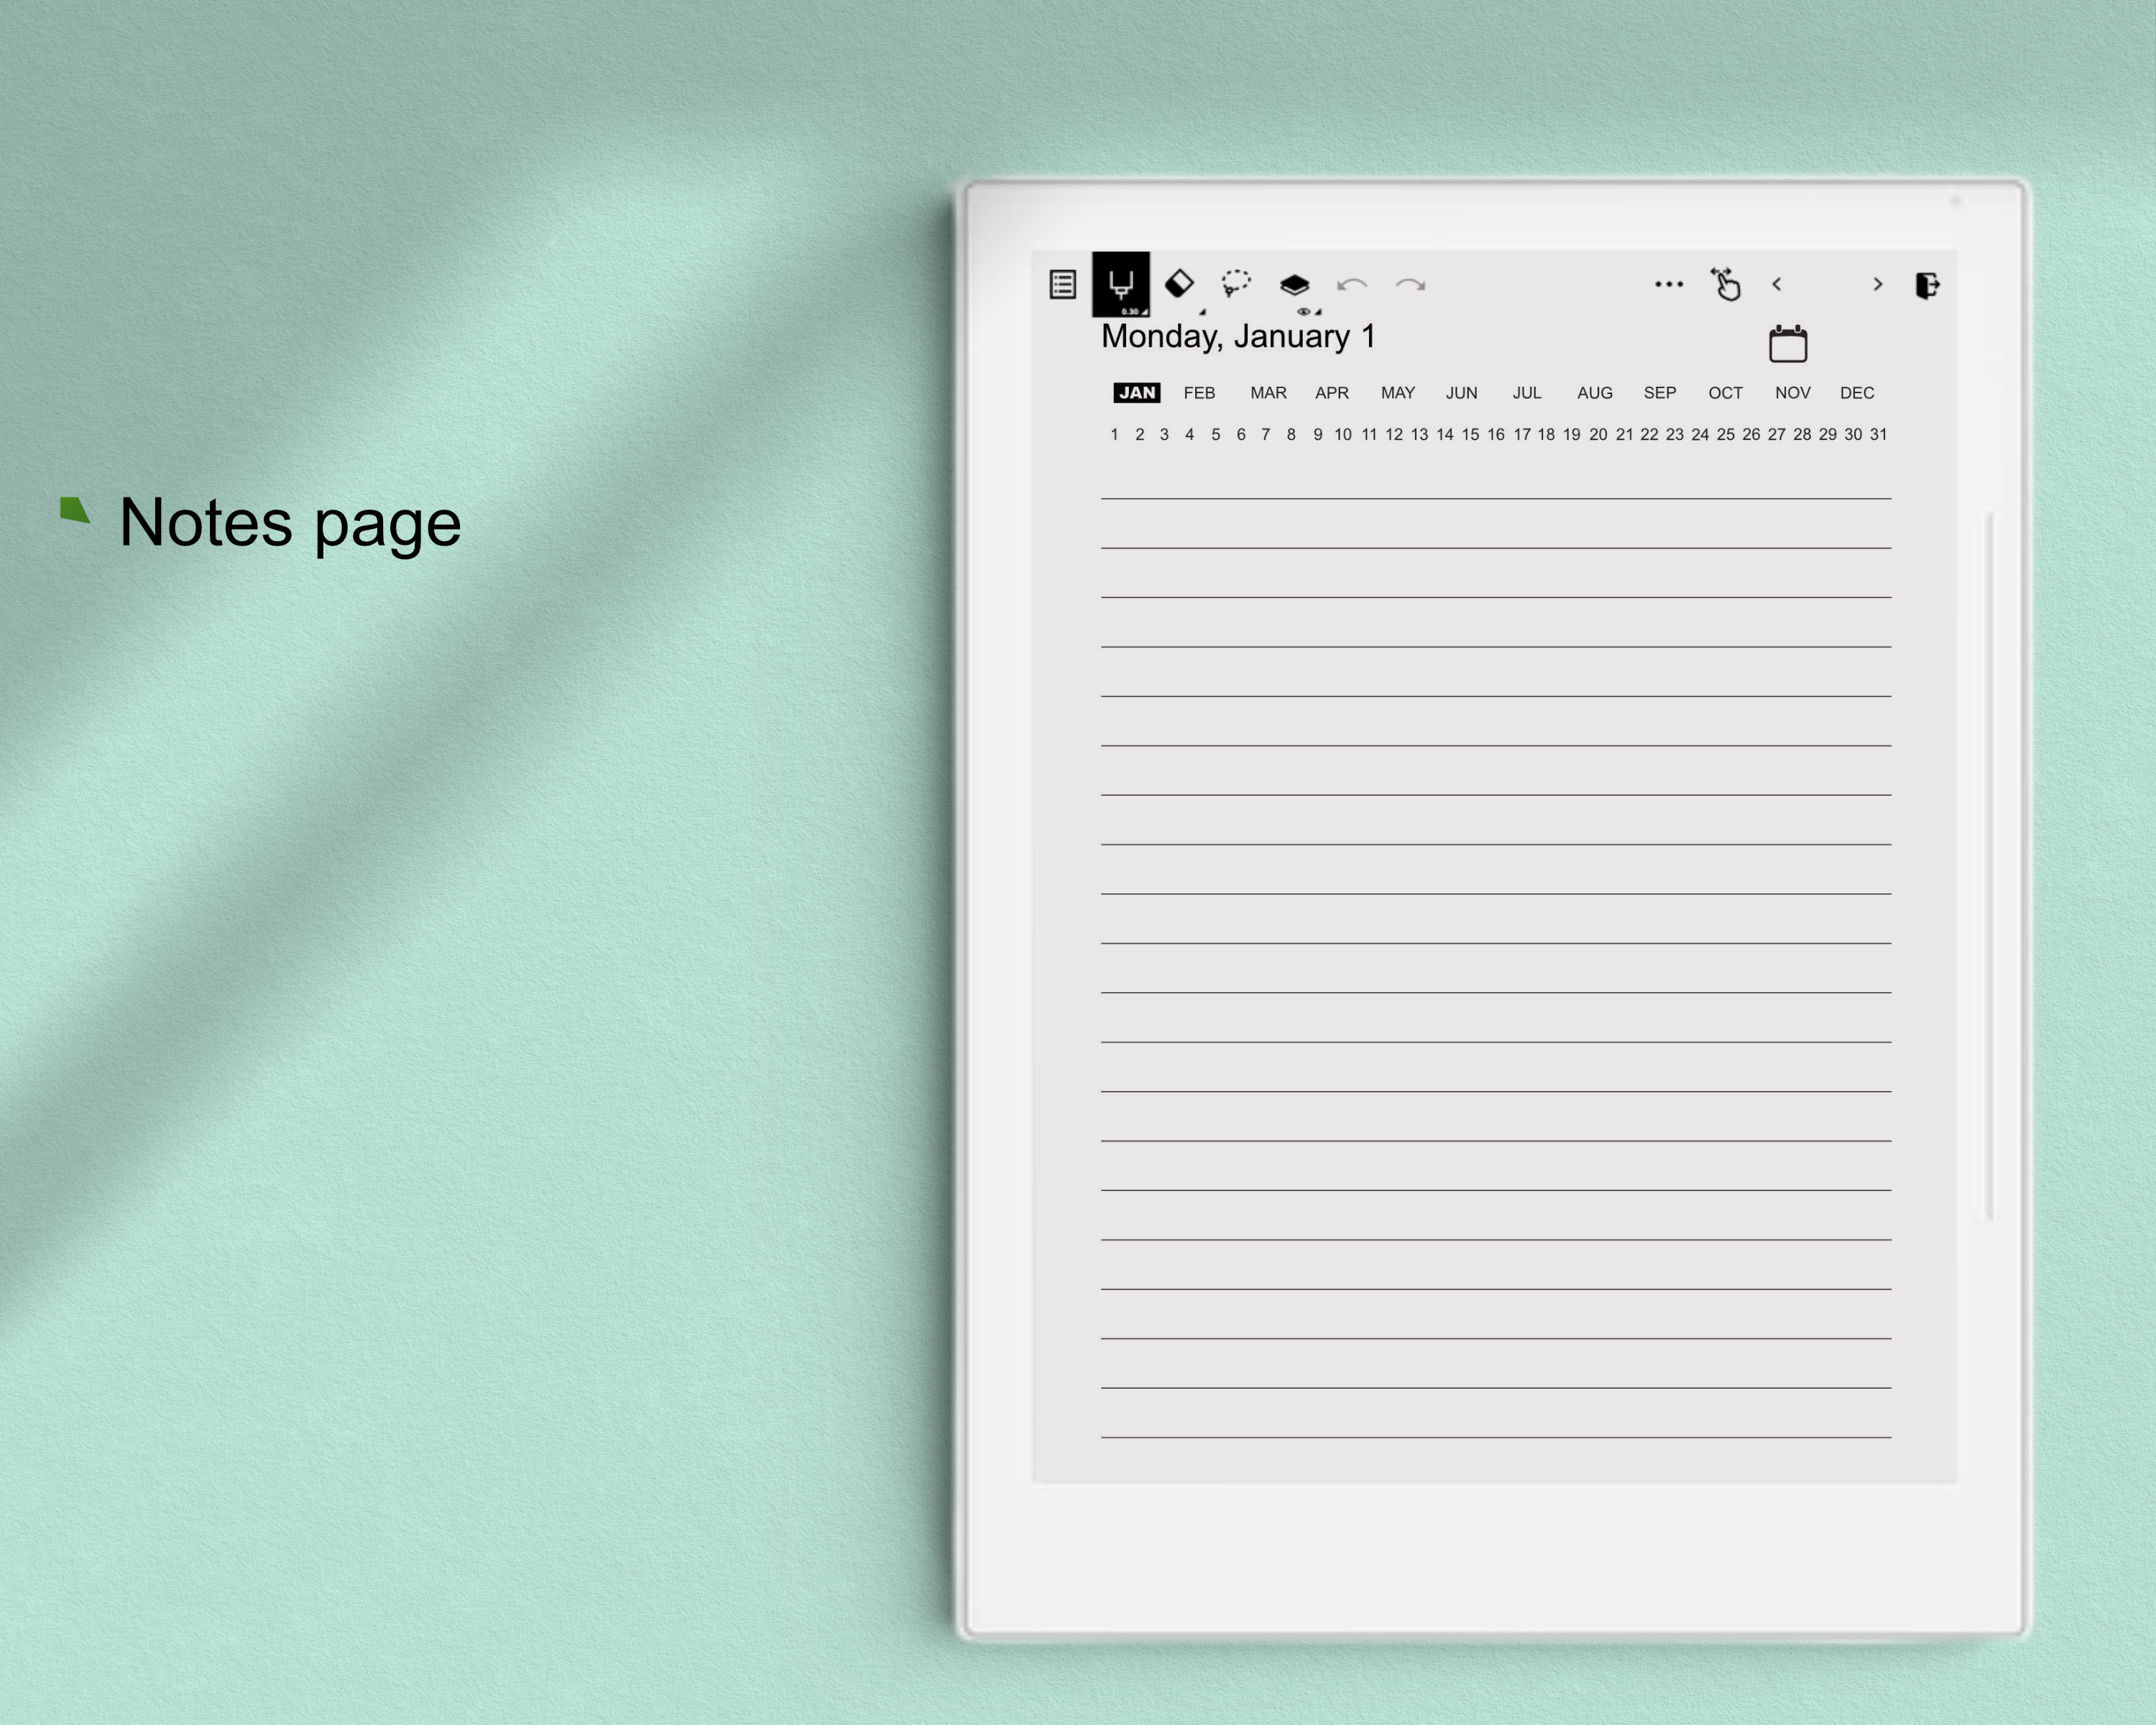Open the calendar icon near the date

point(1789,343)
